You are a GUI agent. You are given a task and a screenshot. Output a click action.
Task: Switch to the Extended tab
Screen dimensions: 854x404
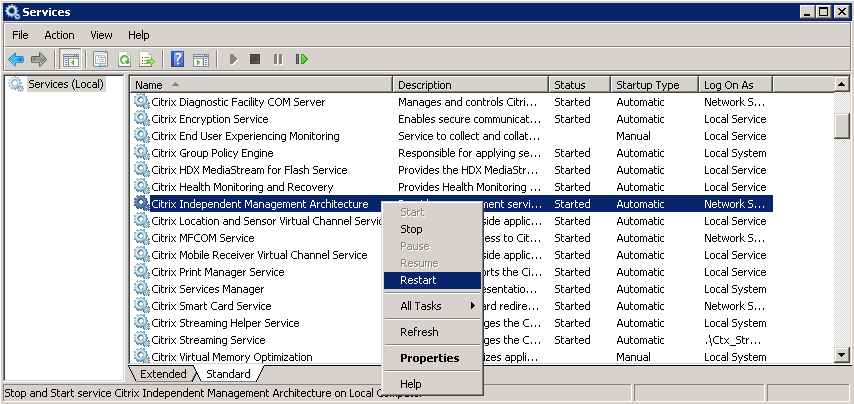tap(162, 374)
